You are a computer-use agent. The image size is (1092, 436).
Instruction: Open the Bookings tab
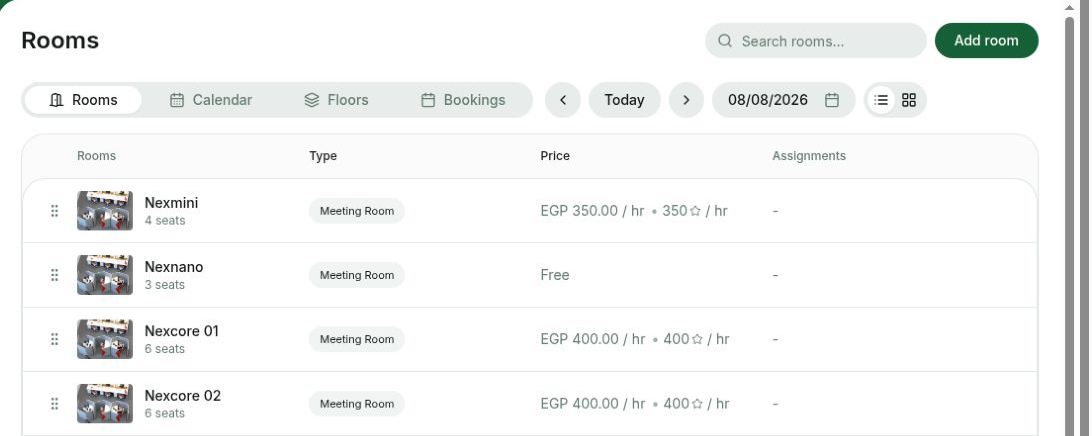[x=463, y=100]
